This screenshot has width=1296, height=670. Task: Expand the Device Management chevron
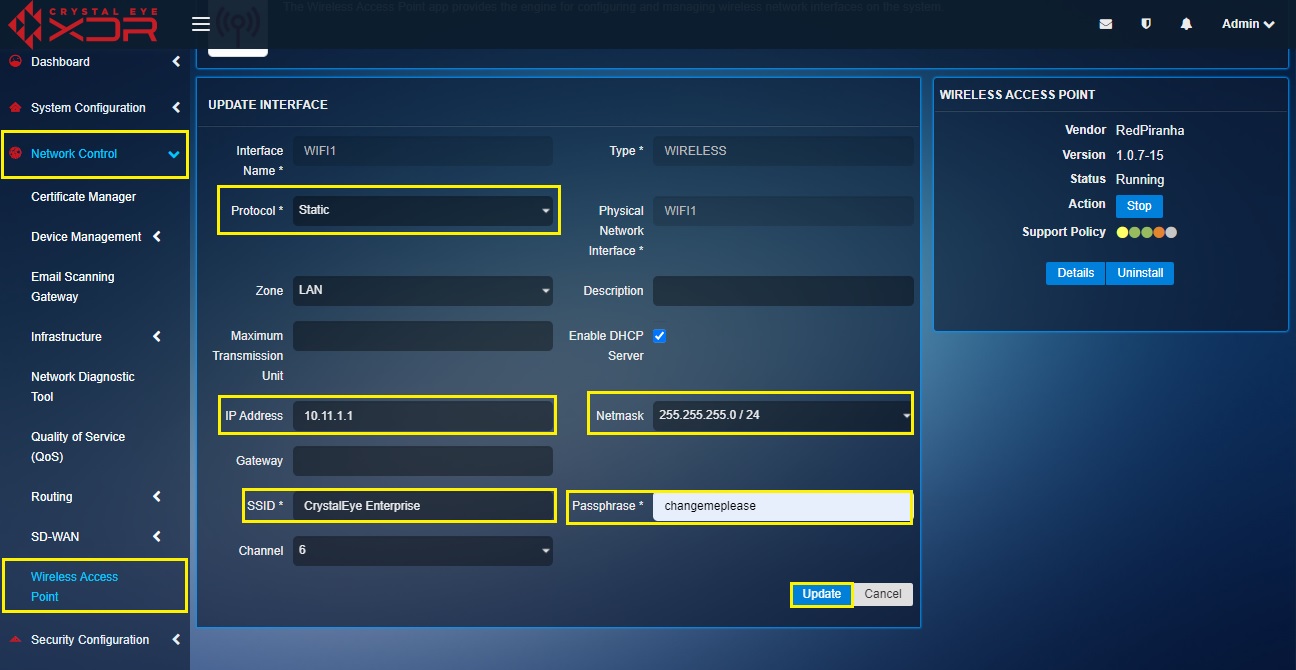click(157, 237)
